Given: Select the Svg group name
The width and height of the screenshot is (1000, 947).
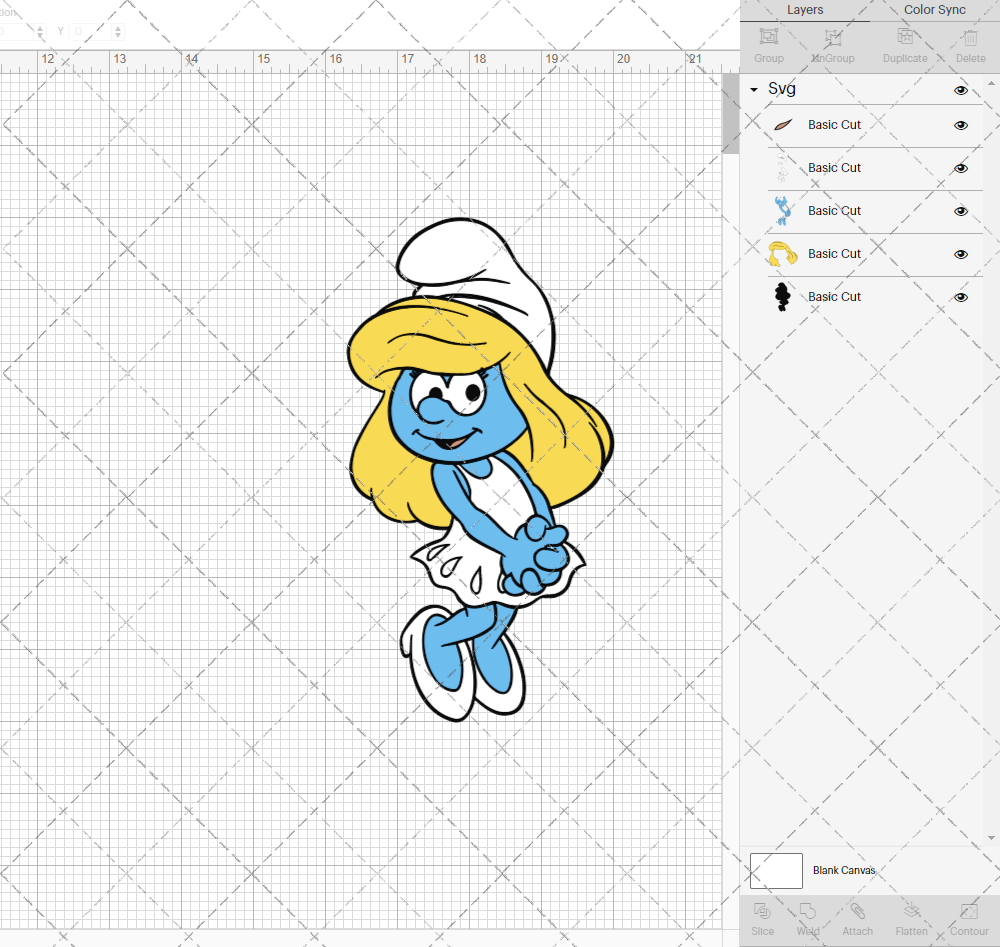Looking at the screenshot, I should point(781,89).
